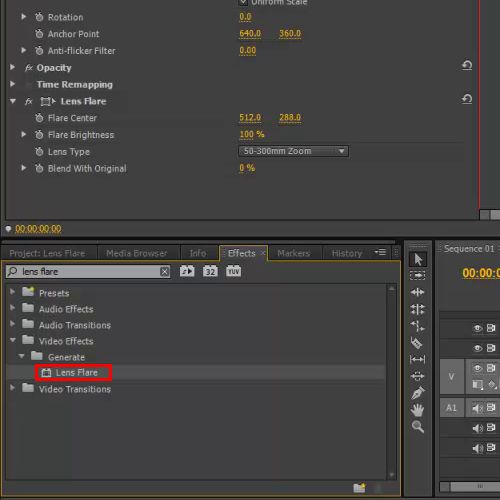
Task: Create new custom bin in Effects panel
Action: (x=359, y=488)
